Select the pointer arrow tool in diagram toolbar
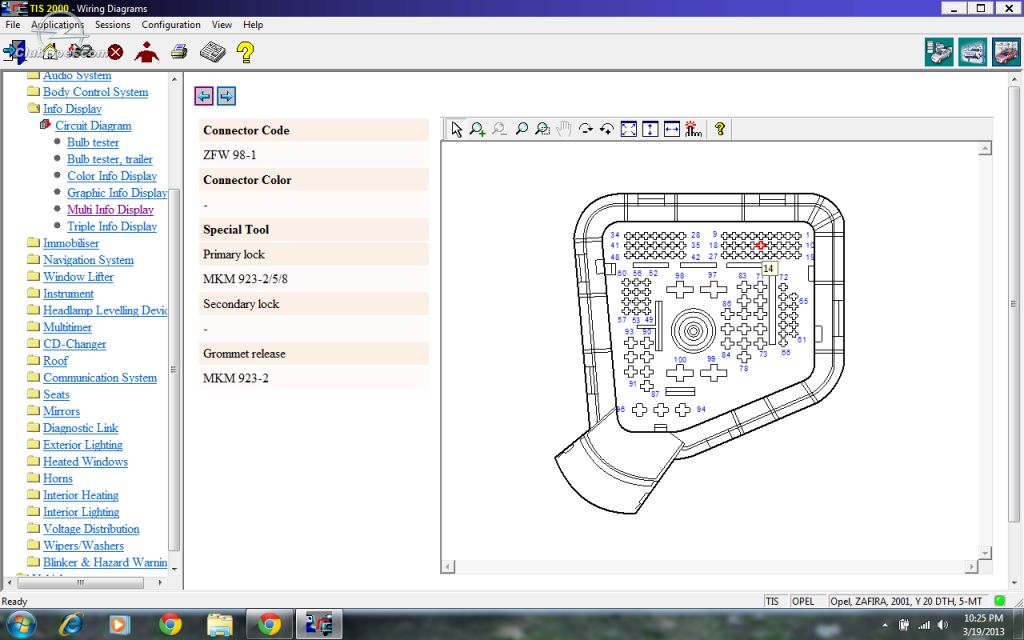 pyautogui.click(x=456, y=129)
